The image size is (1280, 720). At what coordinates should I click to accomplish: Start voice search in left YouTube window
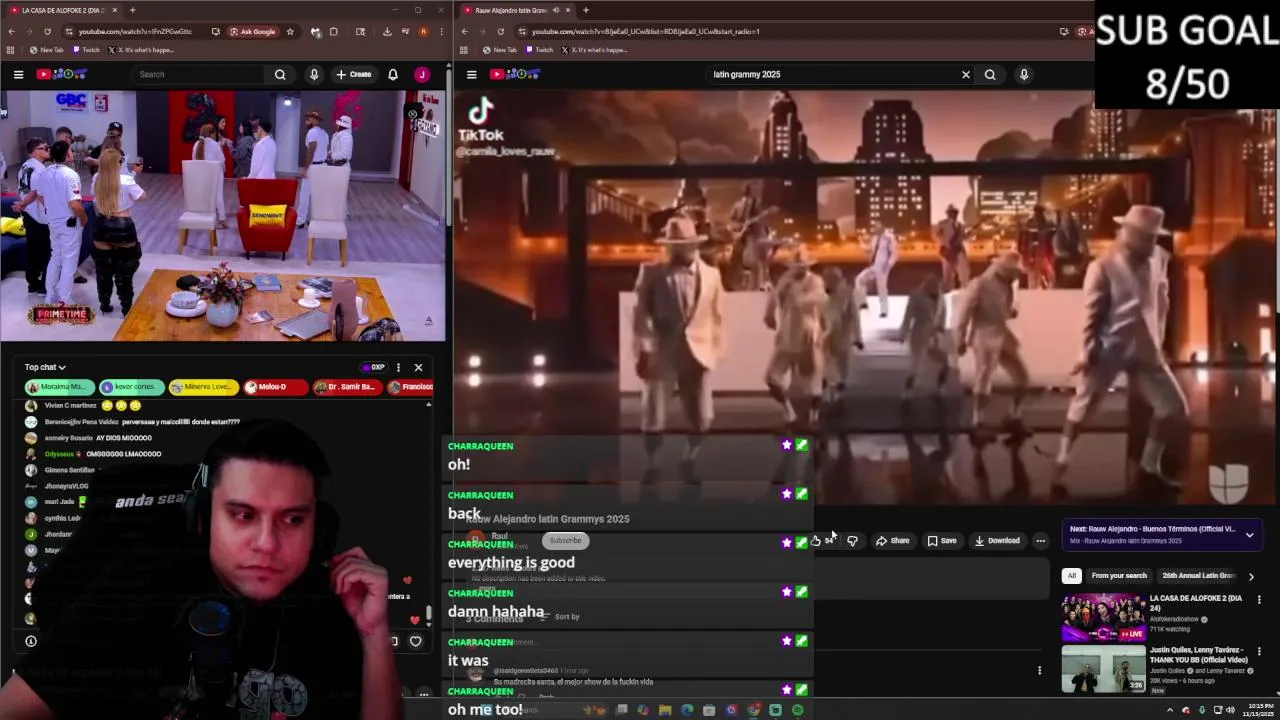click(x=314, y=74)
